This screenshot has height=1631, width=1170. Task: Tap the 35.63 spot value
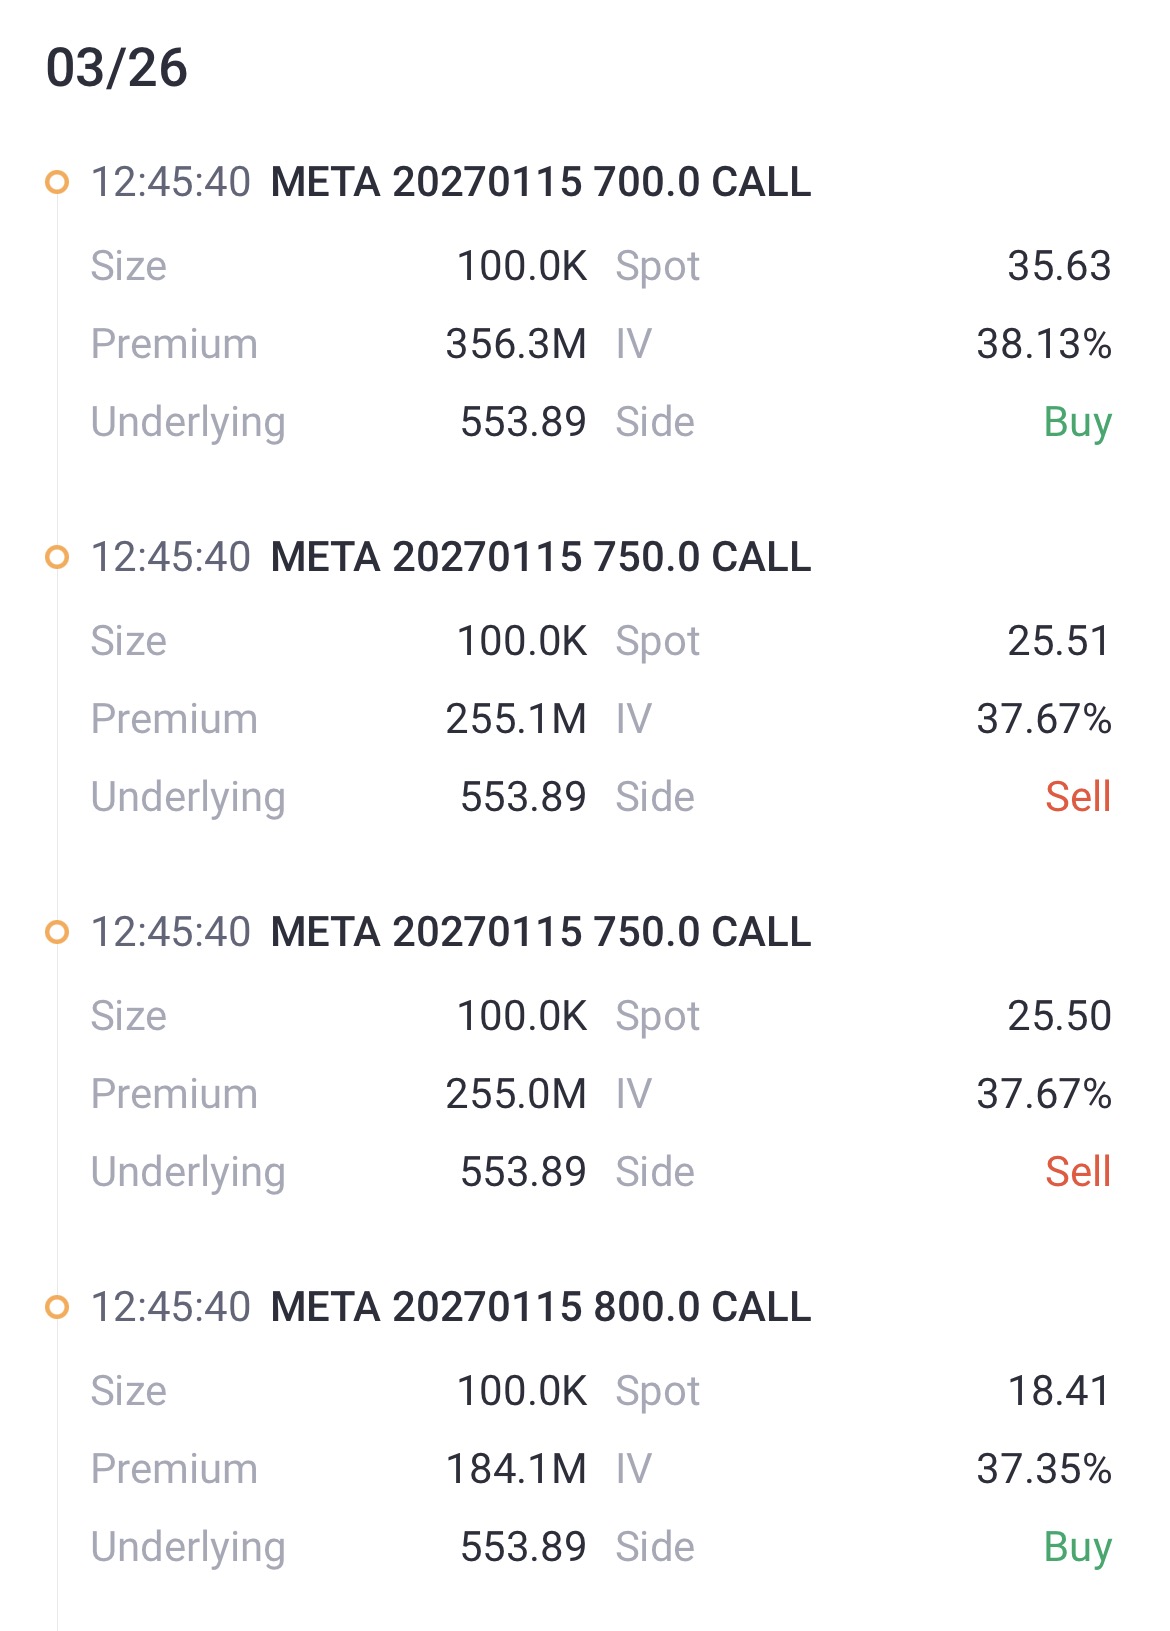click(x=1059, y=266)
